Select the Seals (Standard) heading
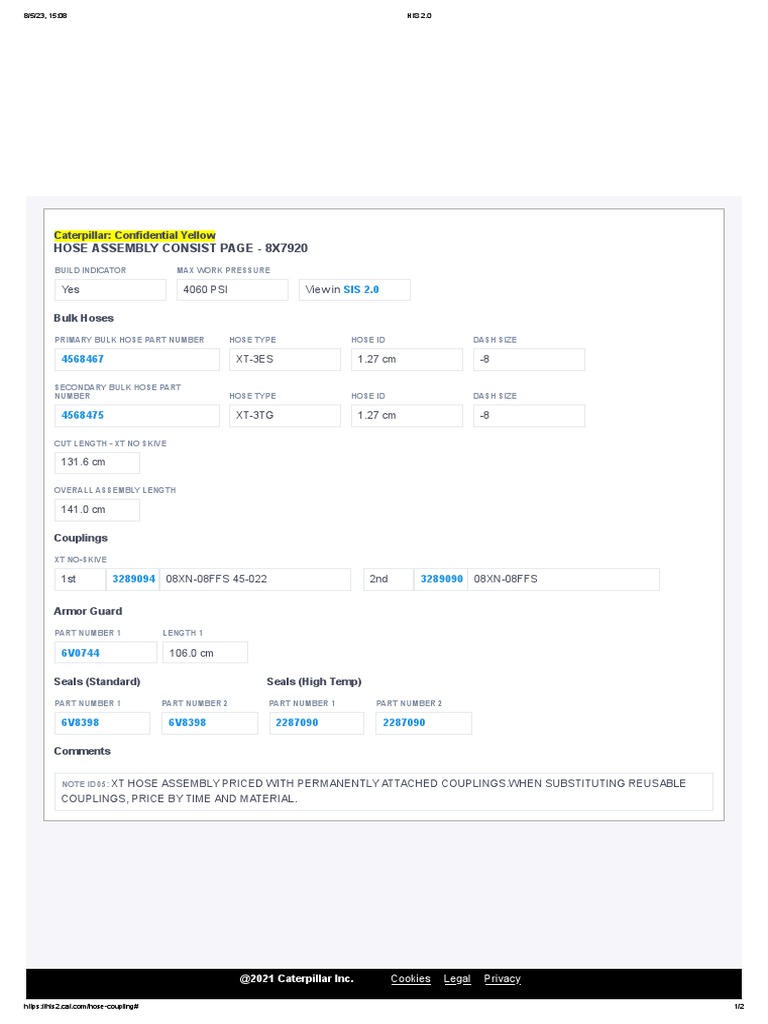Image resolution: width=768 pixels, height=1024 pixels. [x=97, y=682]
